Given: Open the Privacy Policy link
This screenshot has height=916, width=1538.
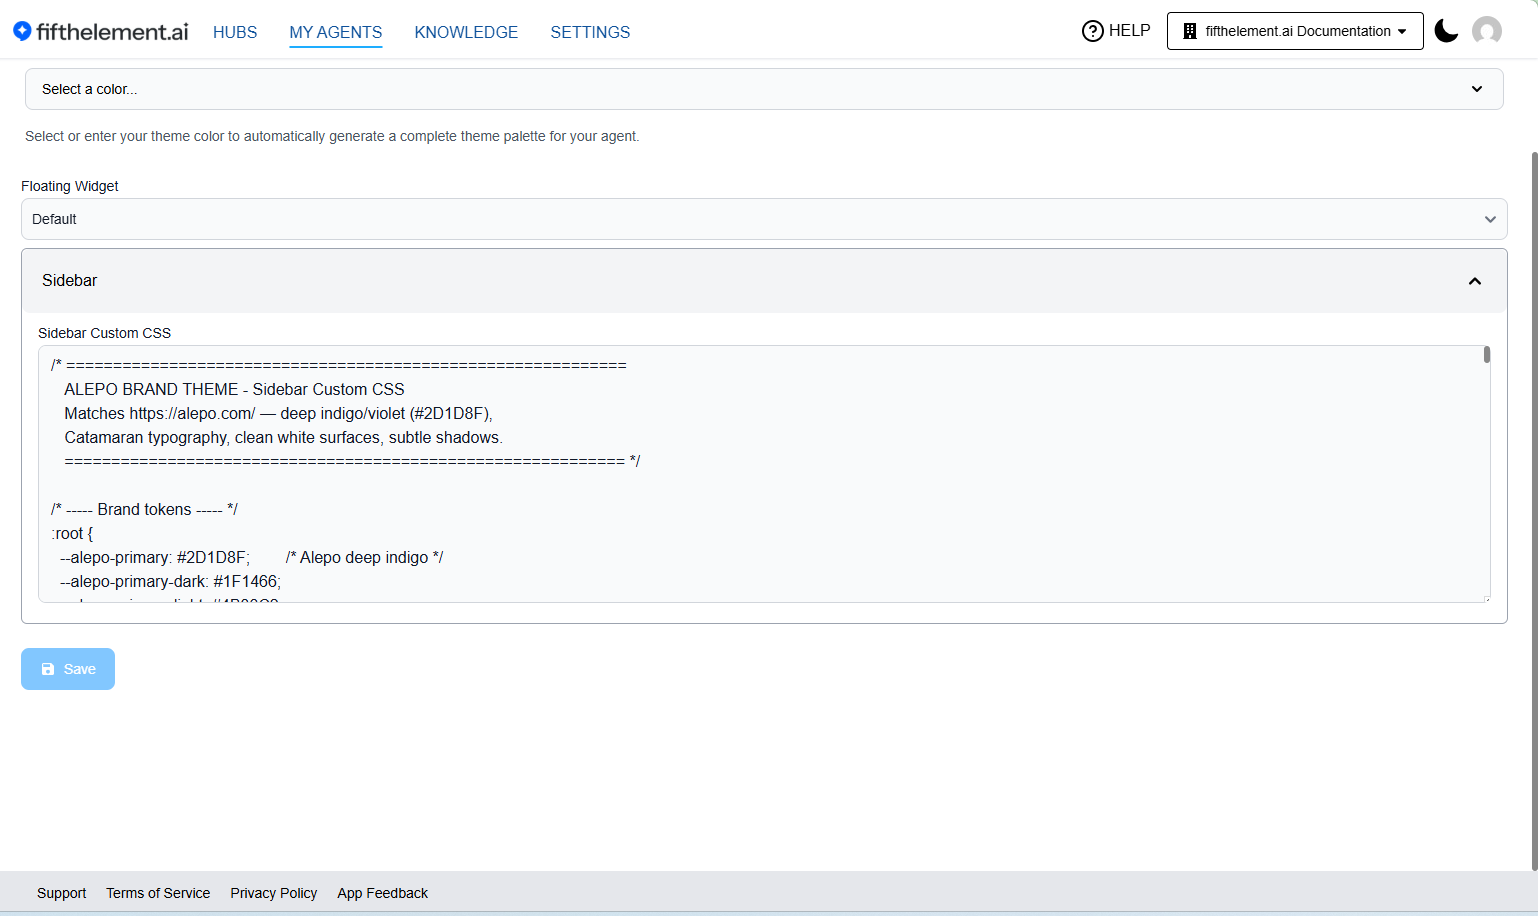Looking at the screenshot, I should [274, 893].
